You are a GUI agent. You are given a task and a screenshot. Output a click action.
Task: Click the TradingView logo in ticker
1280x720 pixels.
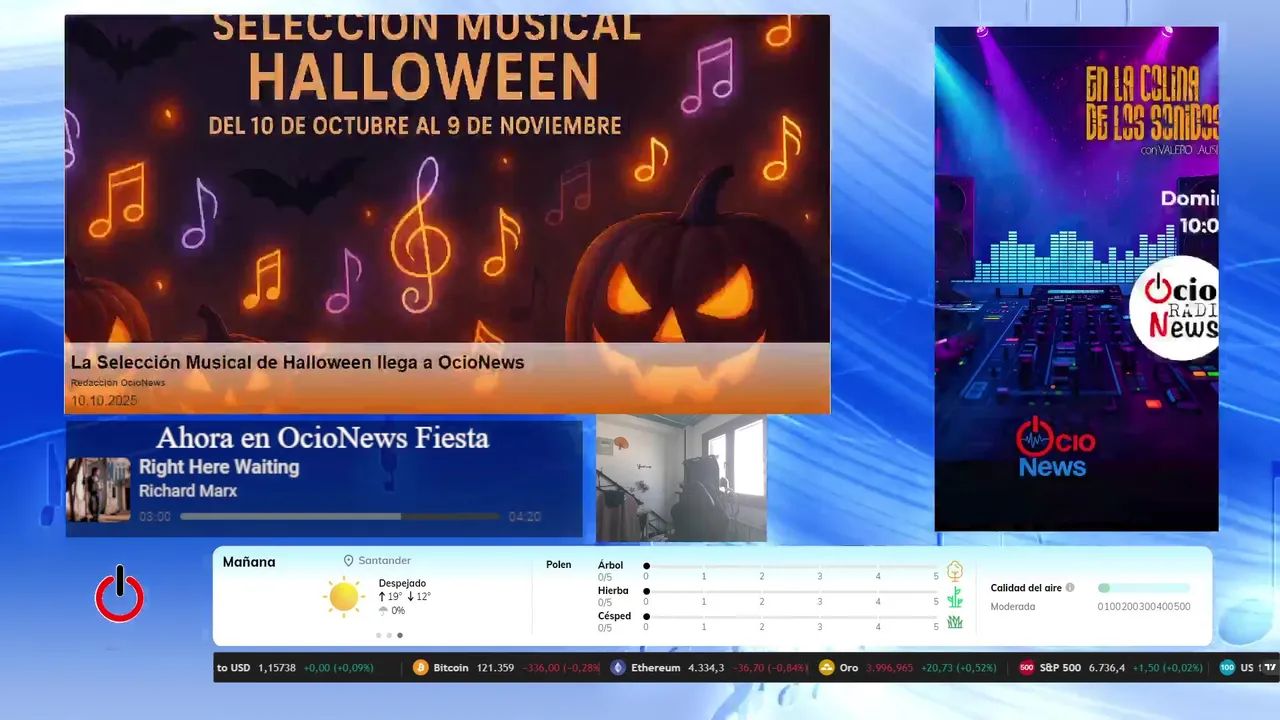pos(1269,668)
